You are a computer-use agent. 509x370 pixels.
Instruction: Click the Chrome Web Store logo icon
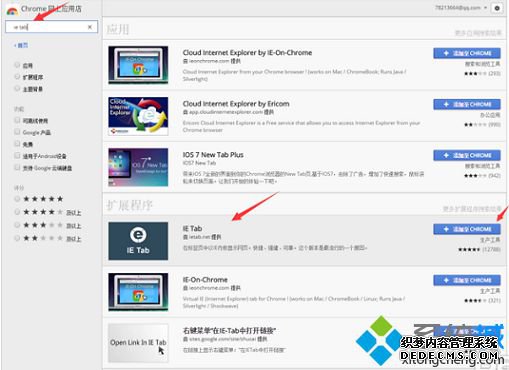[12, 10]
